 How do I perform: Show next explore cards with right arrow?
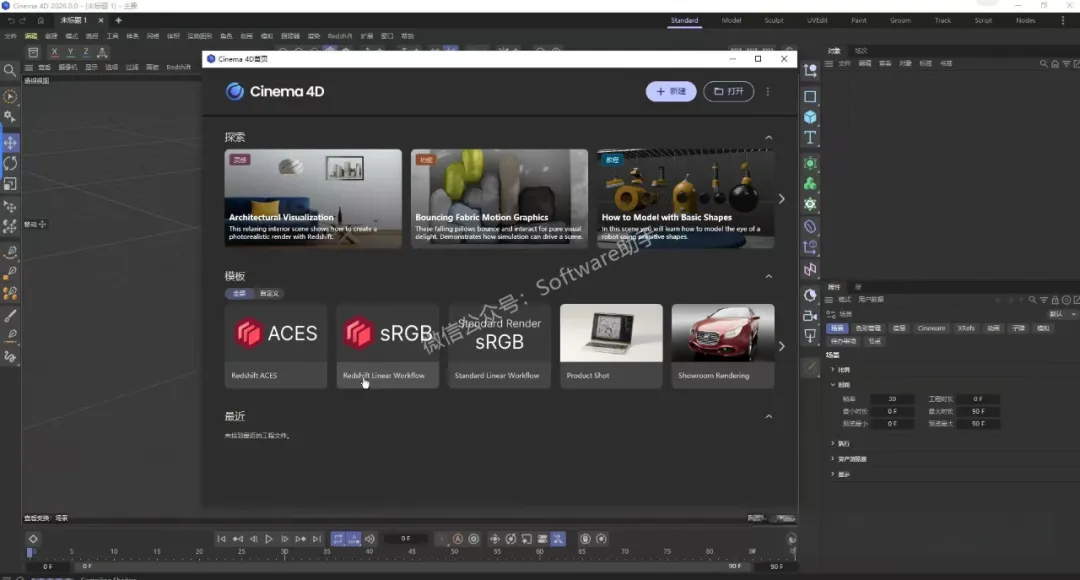click(781, 199)
